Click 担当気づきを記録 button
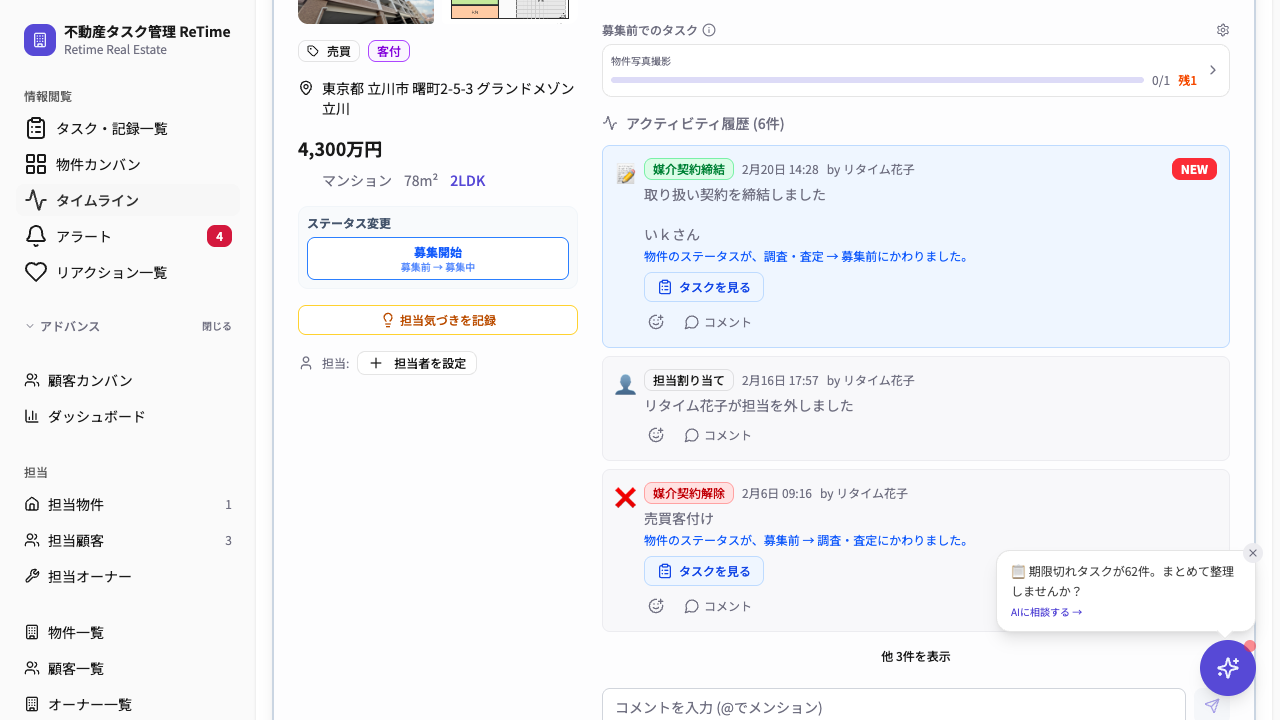1280x720 pixels. pos(438,320)
